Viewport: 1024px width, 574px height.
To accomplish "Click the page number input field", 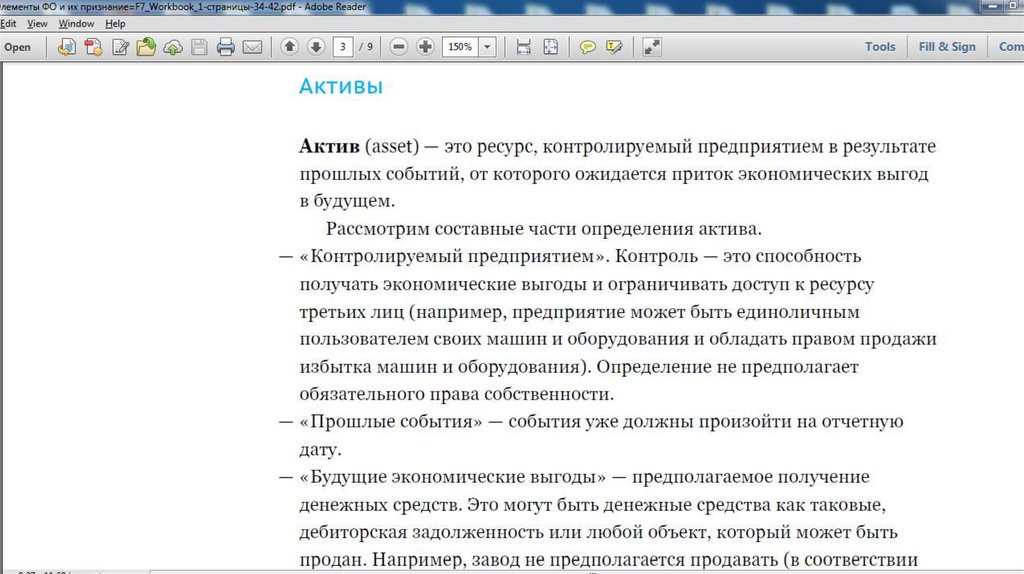I will point(344,47).
